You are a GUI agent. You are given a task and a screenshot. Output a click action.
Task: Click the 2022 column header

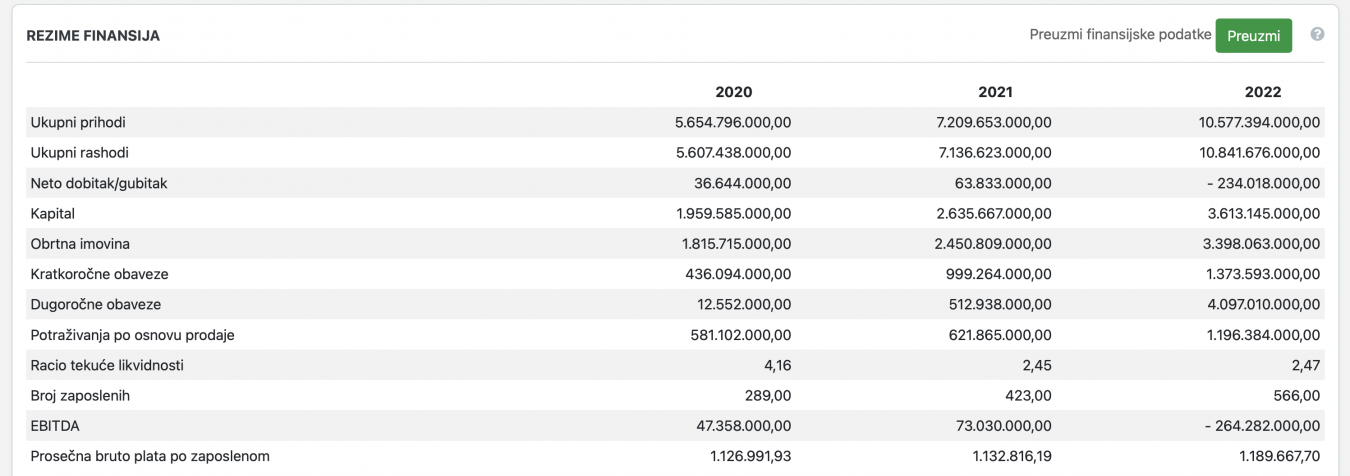pos(1262,92)
